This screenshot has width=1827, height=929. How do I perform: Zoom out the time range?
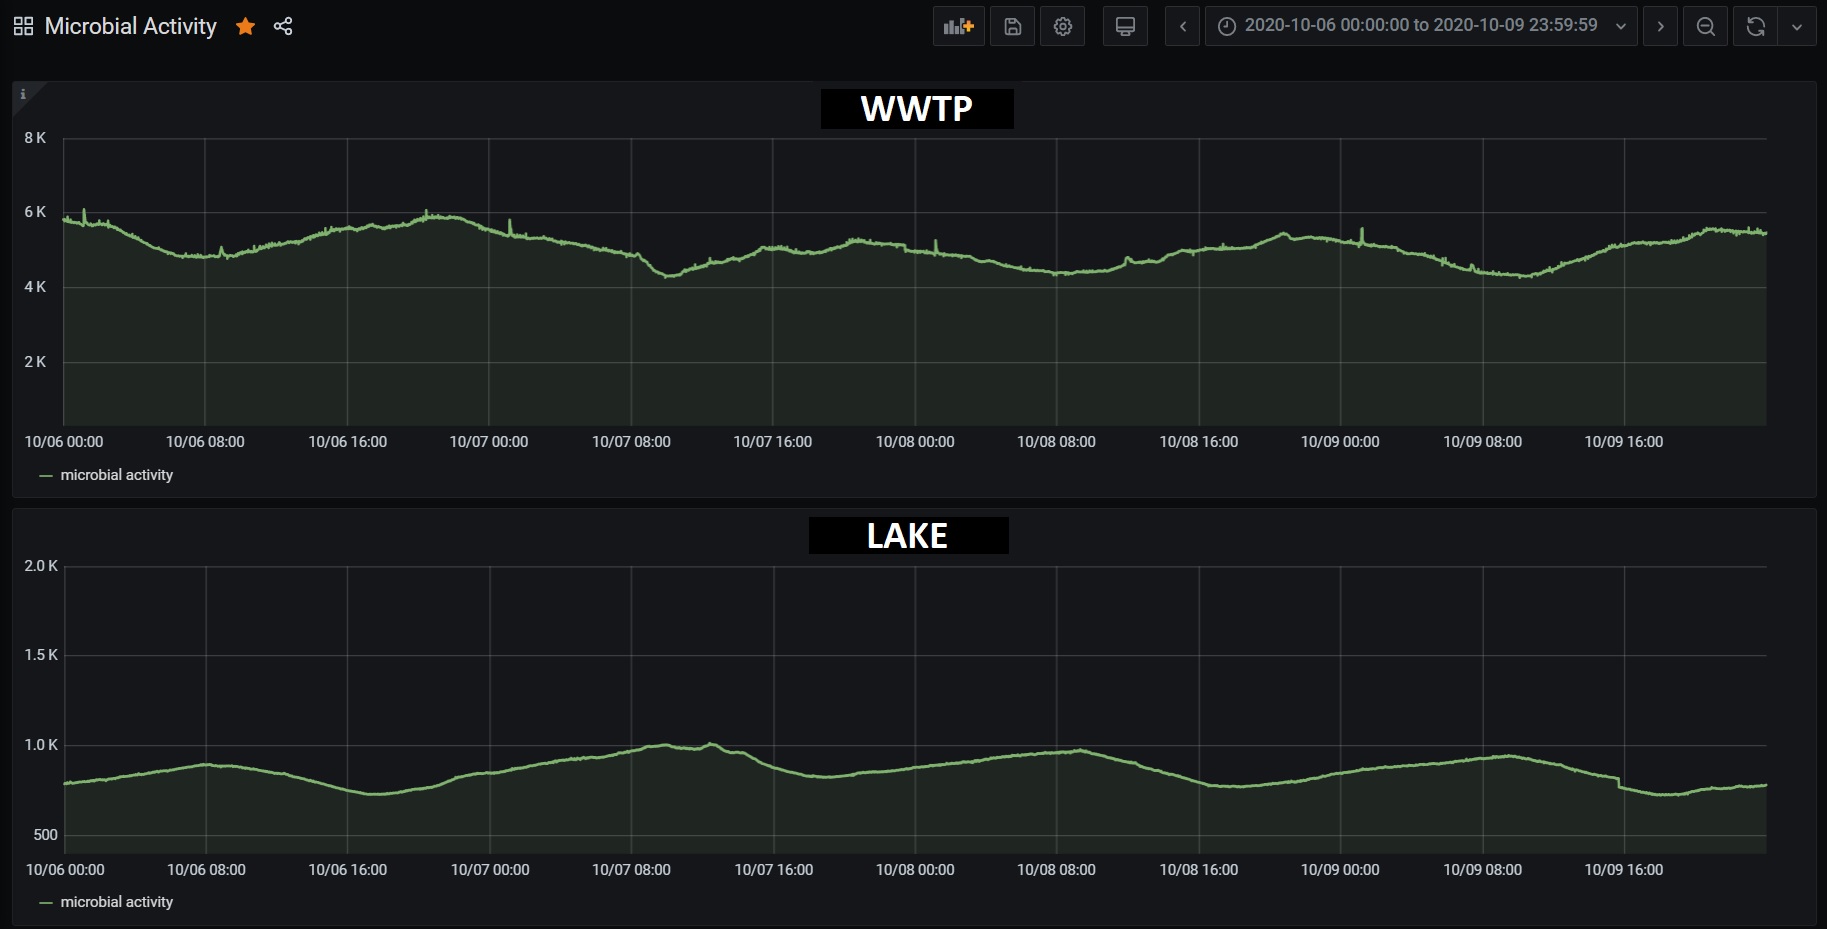[x=1706, y=27]
